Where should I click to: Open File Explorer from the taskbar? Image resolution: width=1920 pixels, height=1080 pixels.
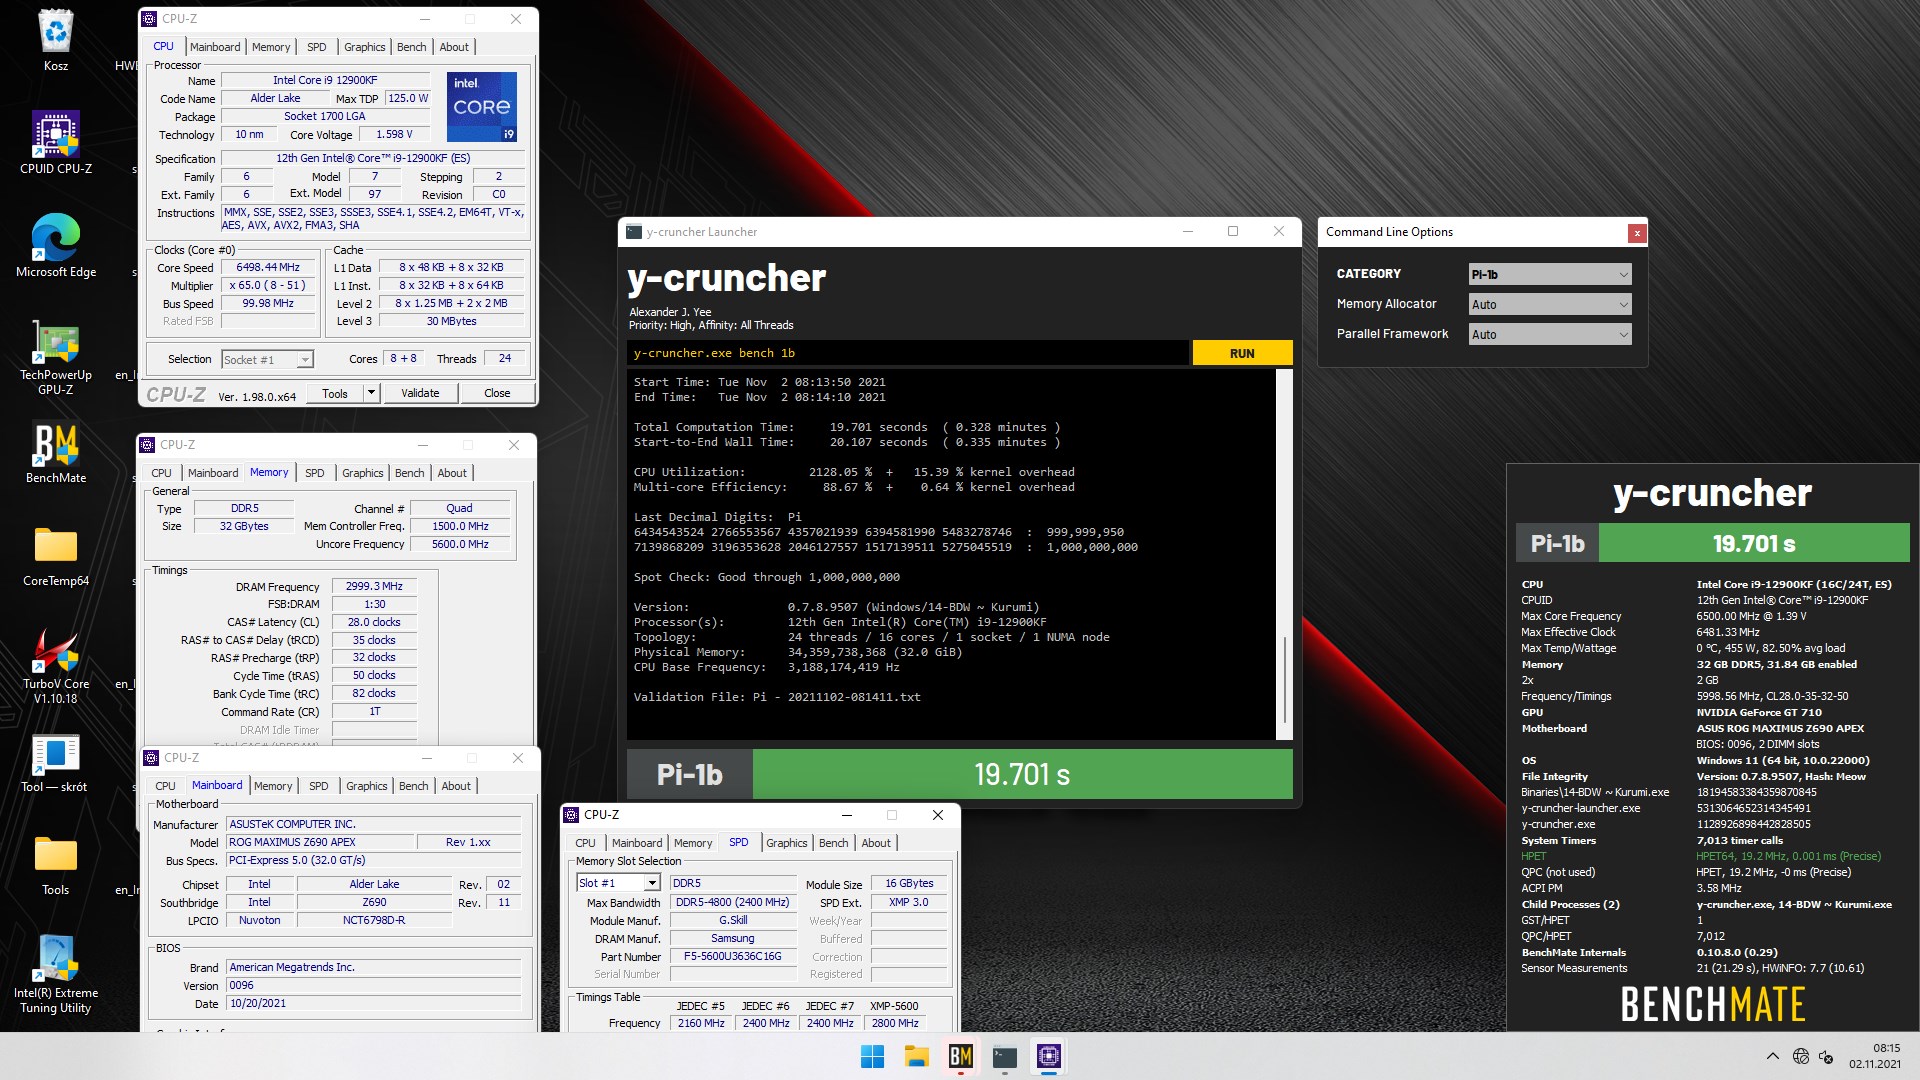click(x=917, y=1056)
